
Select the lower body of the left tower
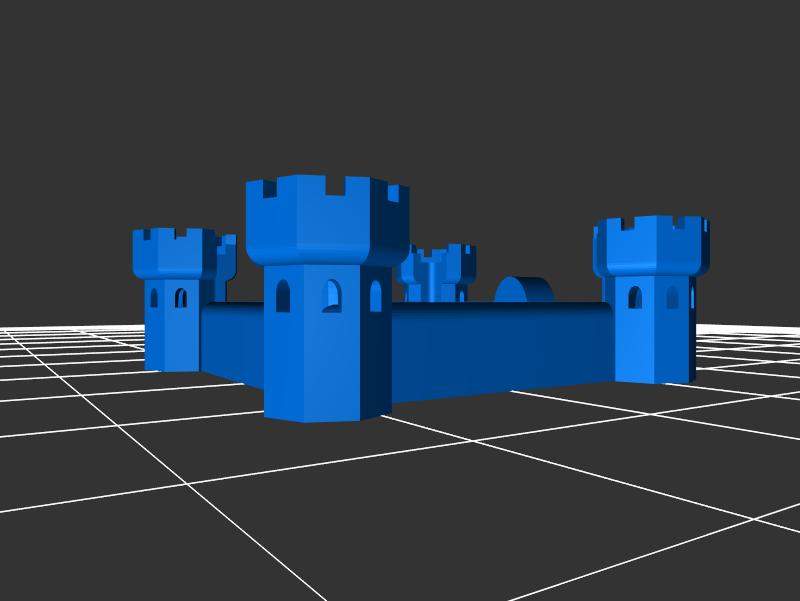click(172, 340)
